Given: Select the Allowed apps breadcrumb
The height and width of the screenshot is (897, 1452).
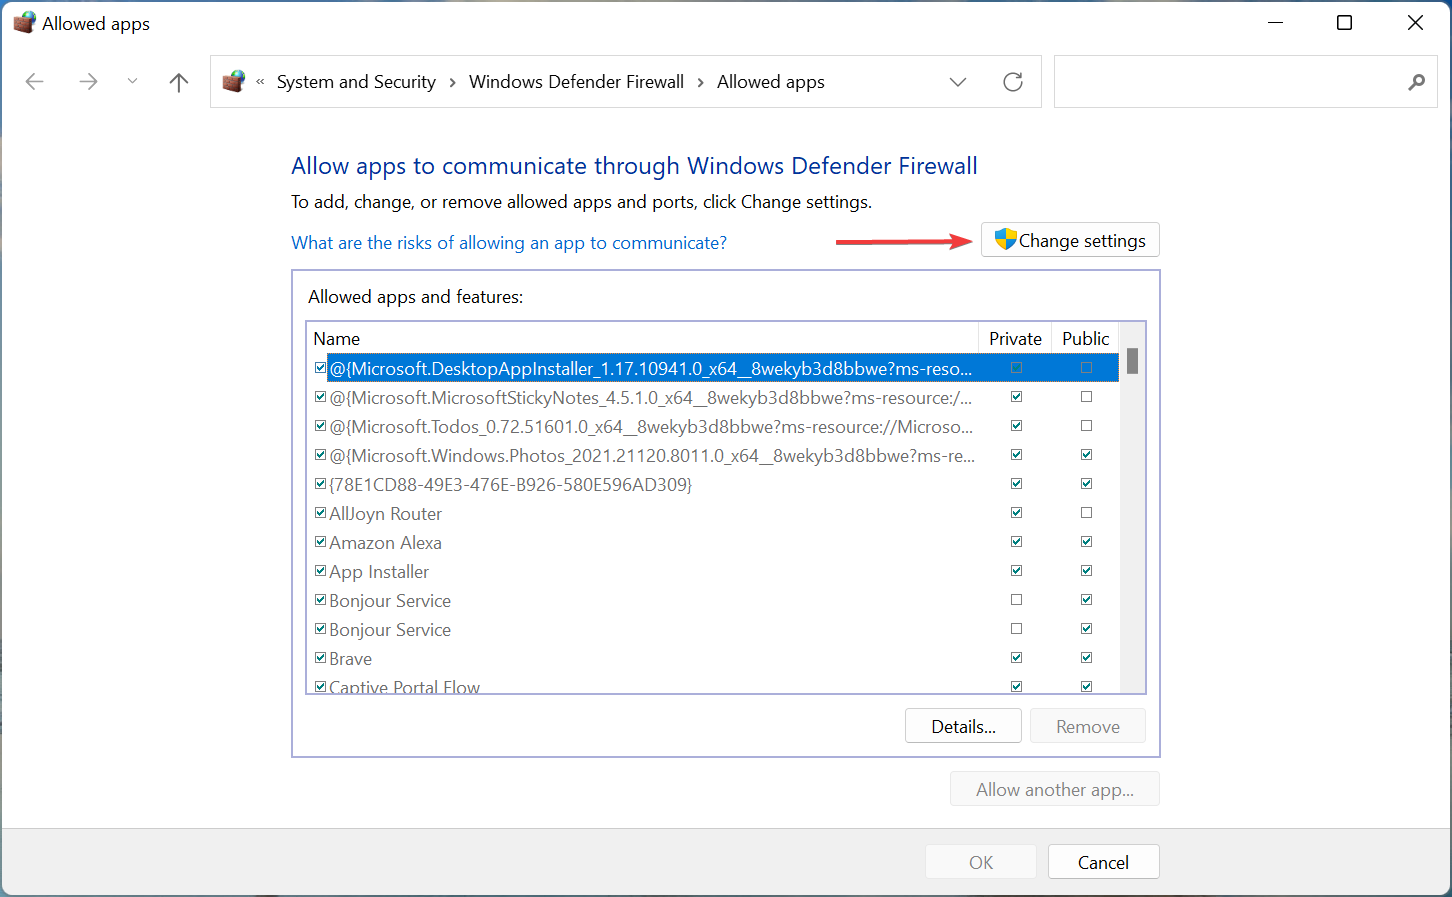Looking at the screenshot, I should (771, 82).
